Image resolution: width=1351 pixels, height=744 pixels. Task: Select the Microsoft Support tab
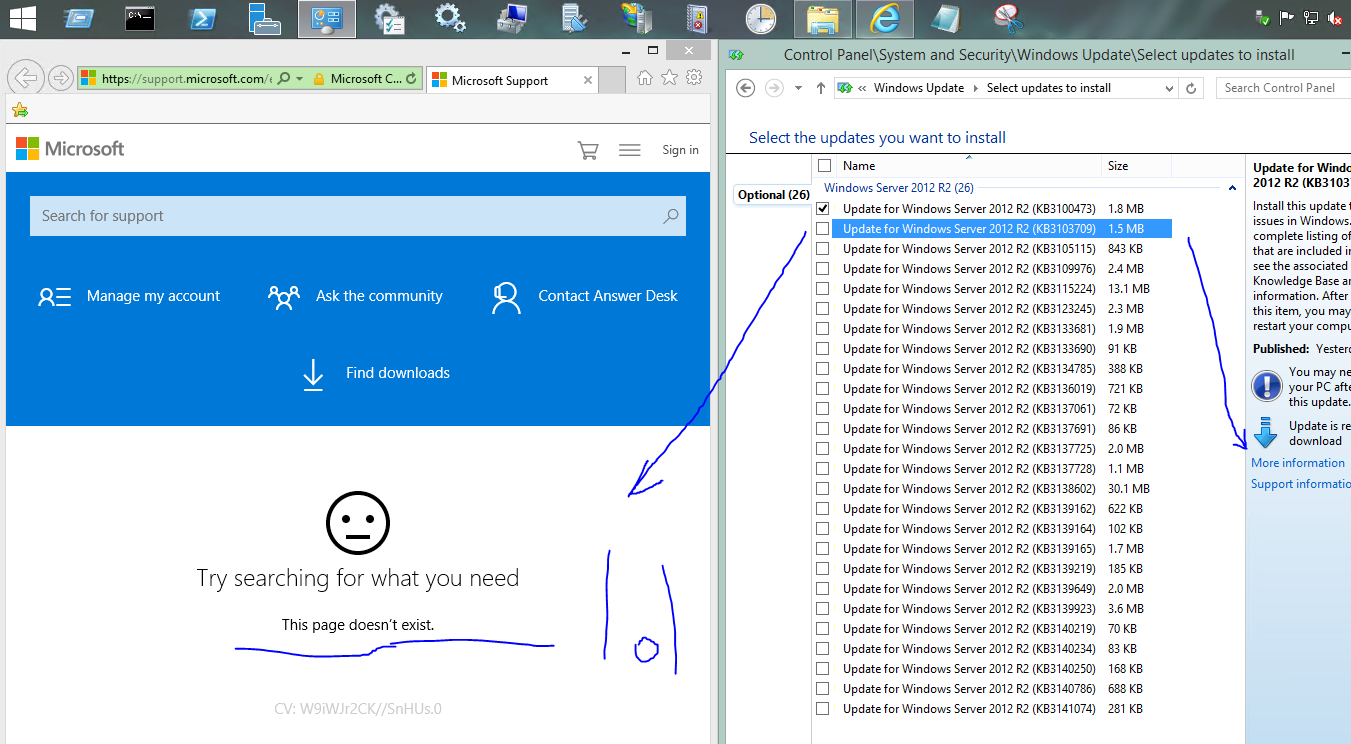(x=510, y=80)
